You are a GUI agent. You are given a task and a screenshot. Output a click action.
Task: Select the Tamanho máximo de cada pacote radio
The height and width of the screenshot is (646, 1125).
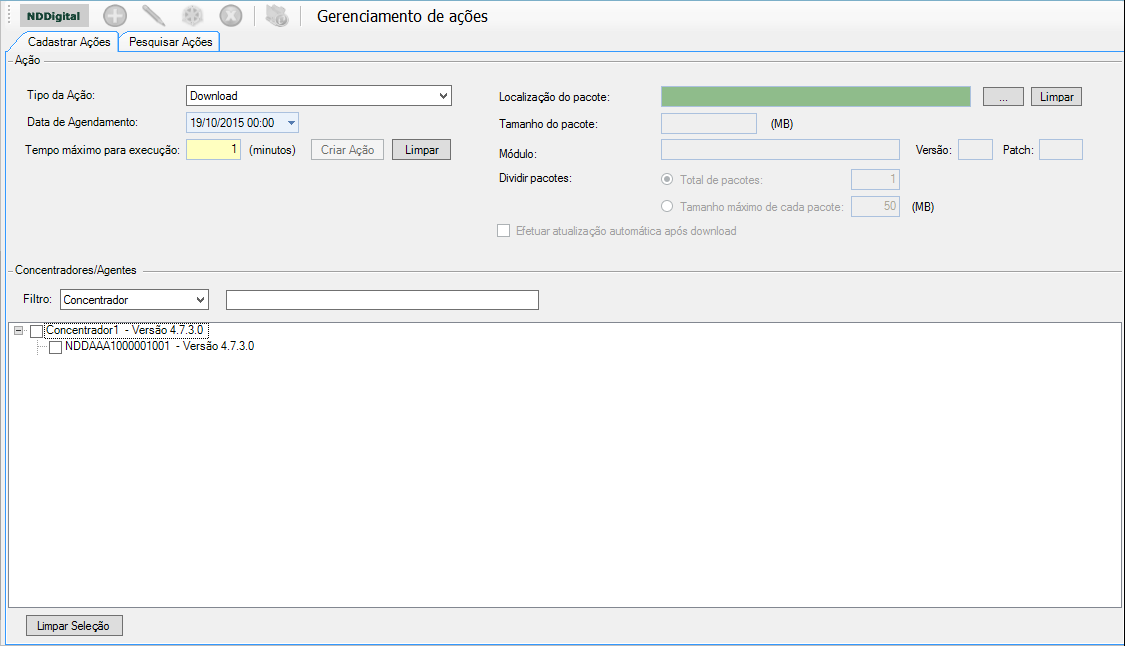tap(667, 207)
